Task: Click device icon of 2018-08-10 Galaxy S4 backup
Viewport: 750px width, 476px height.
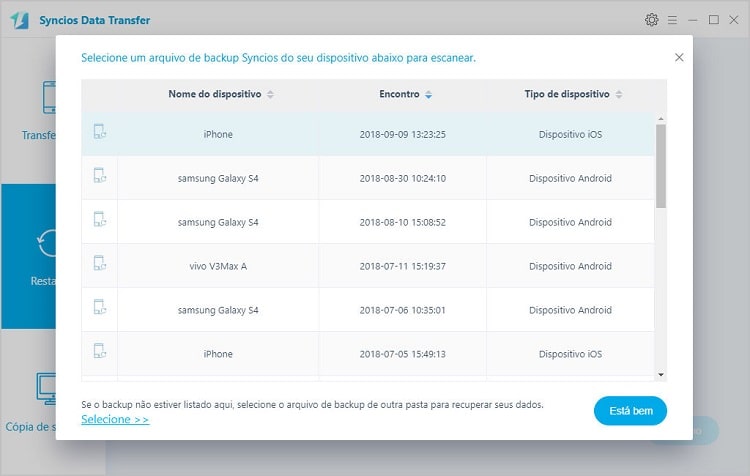Action: click(x=99, y=219)
